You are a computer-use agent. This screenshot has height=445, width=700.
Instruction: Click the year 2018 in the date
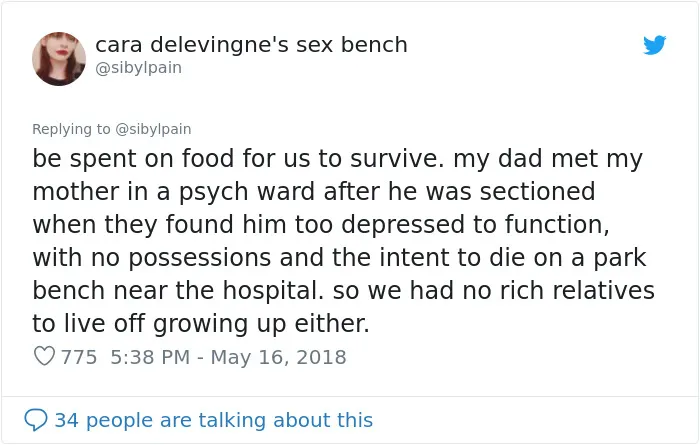pyautogui.click(x=321, y=357)
